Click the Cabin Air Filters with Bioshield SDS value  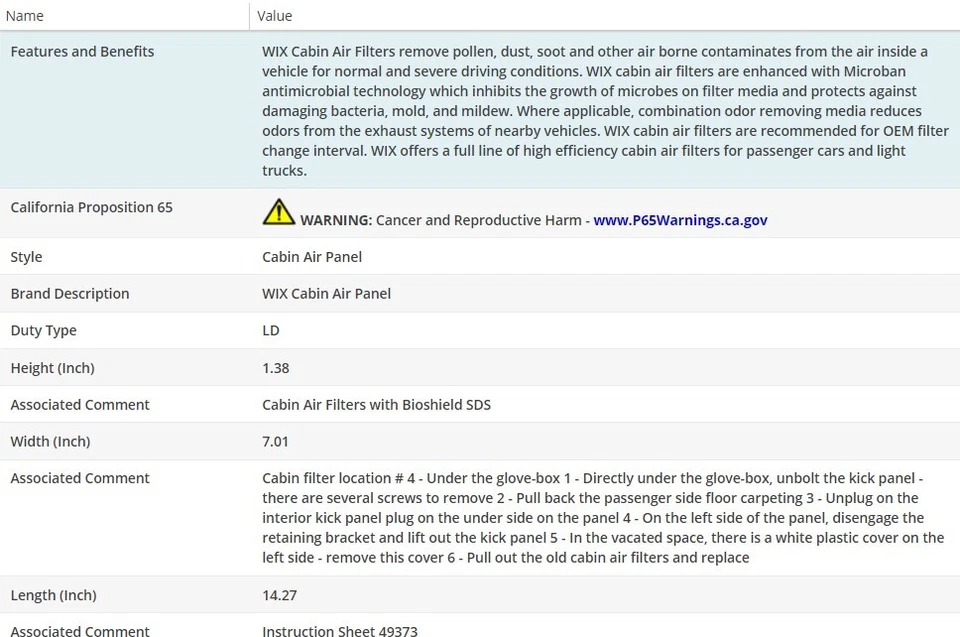(x=376, y=405)
